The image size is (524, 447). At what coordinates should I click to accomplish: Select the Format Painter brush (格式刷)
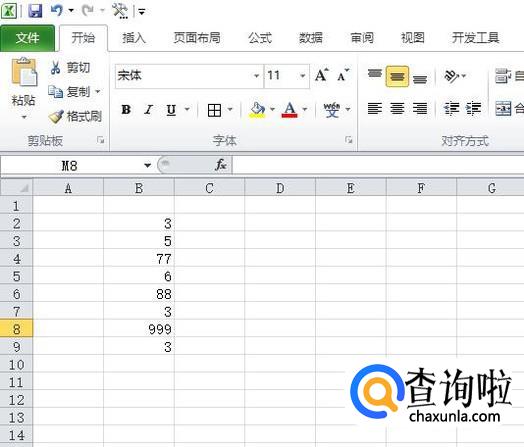tap(56, 117)
